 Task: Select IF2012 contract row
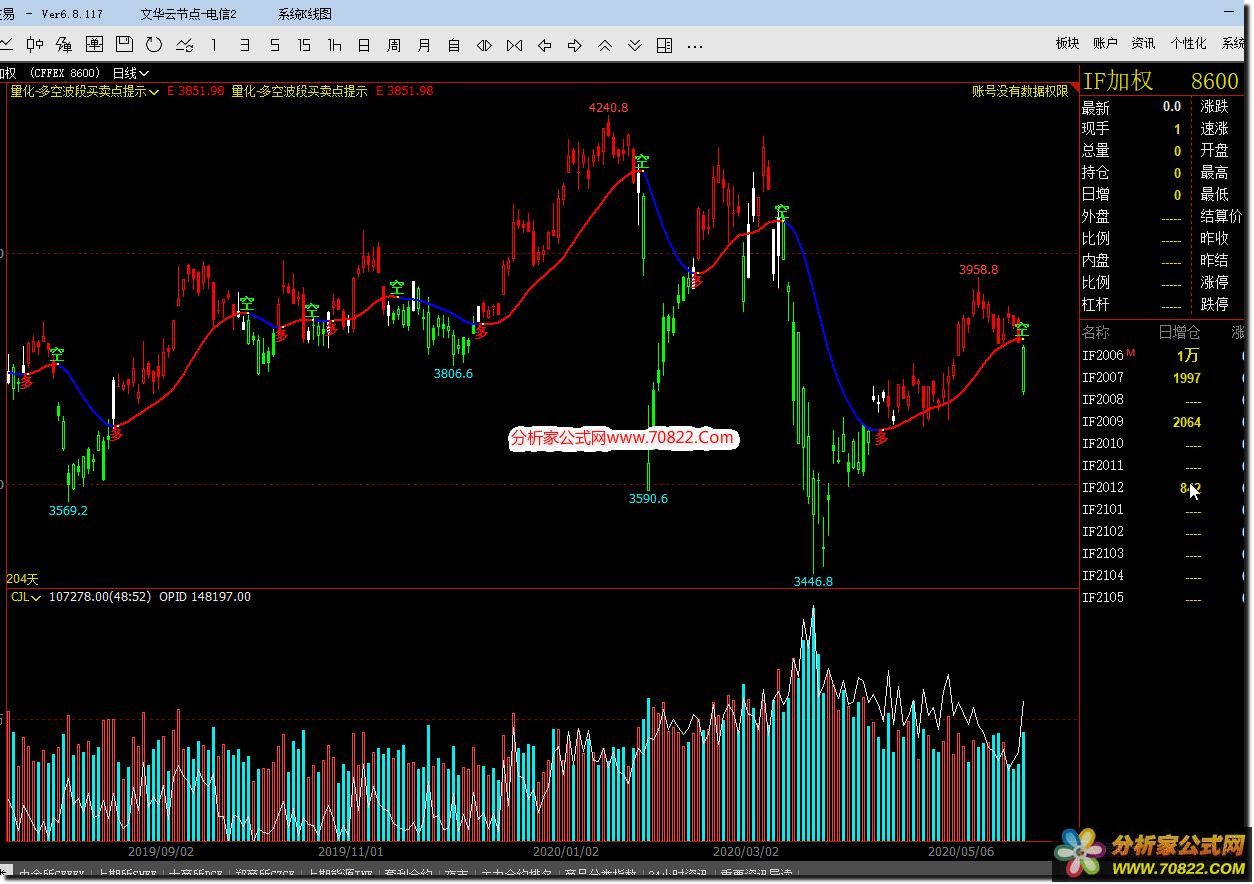tap(1162, 487)
